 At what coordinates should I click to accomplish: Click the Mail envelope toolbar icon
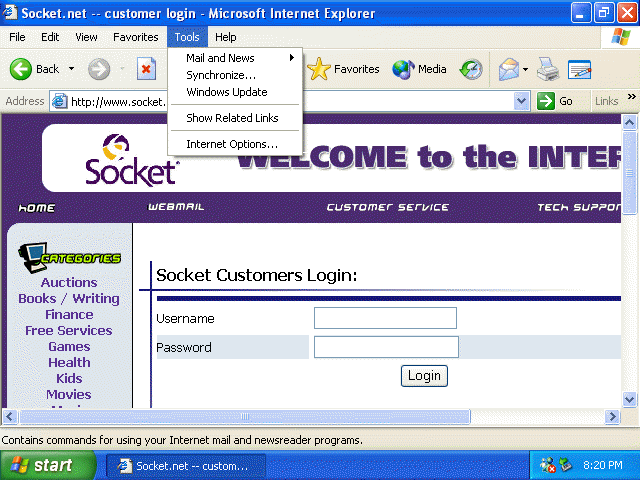[509, 69]
